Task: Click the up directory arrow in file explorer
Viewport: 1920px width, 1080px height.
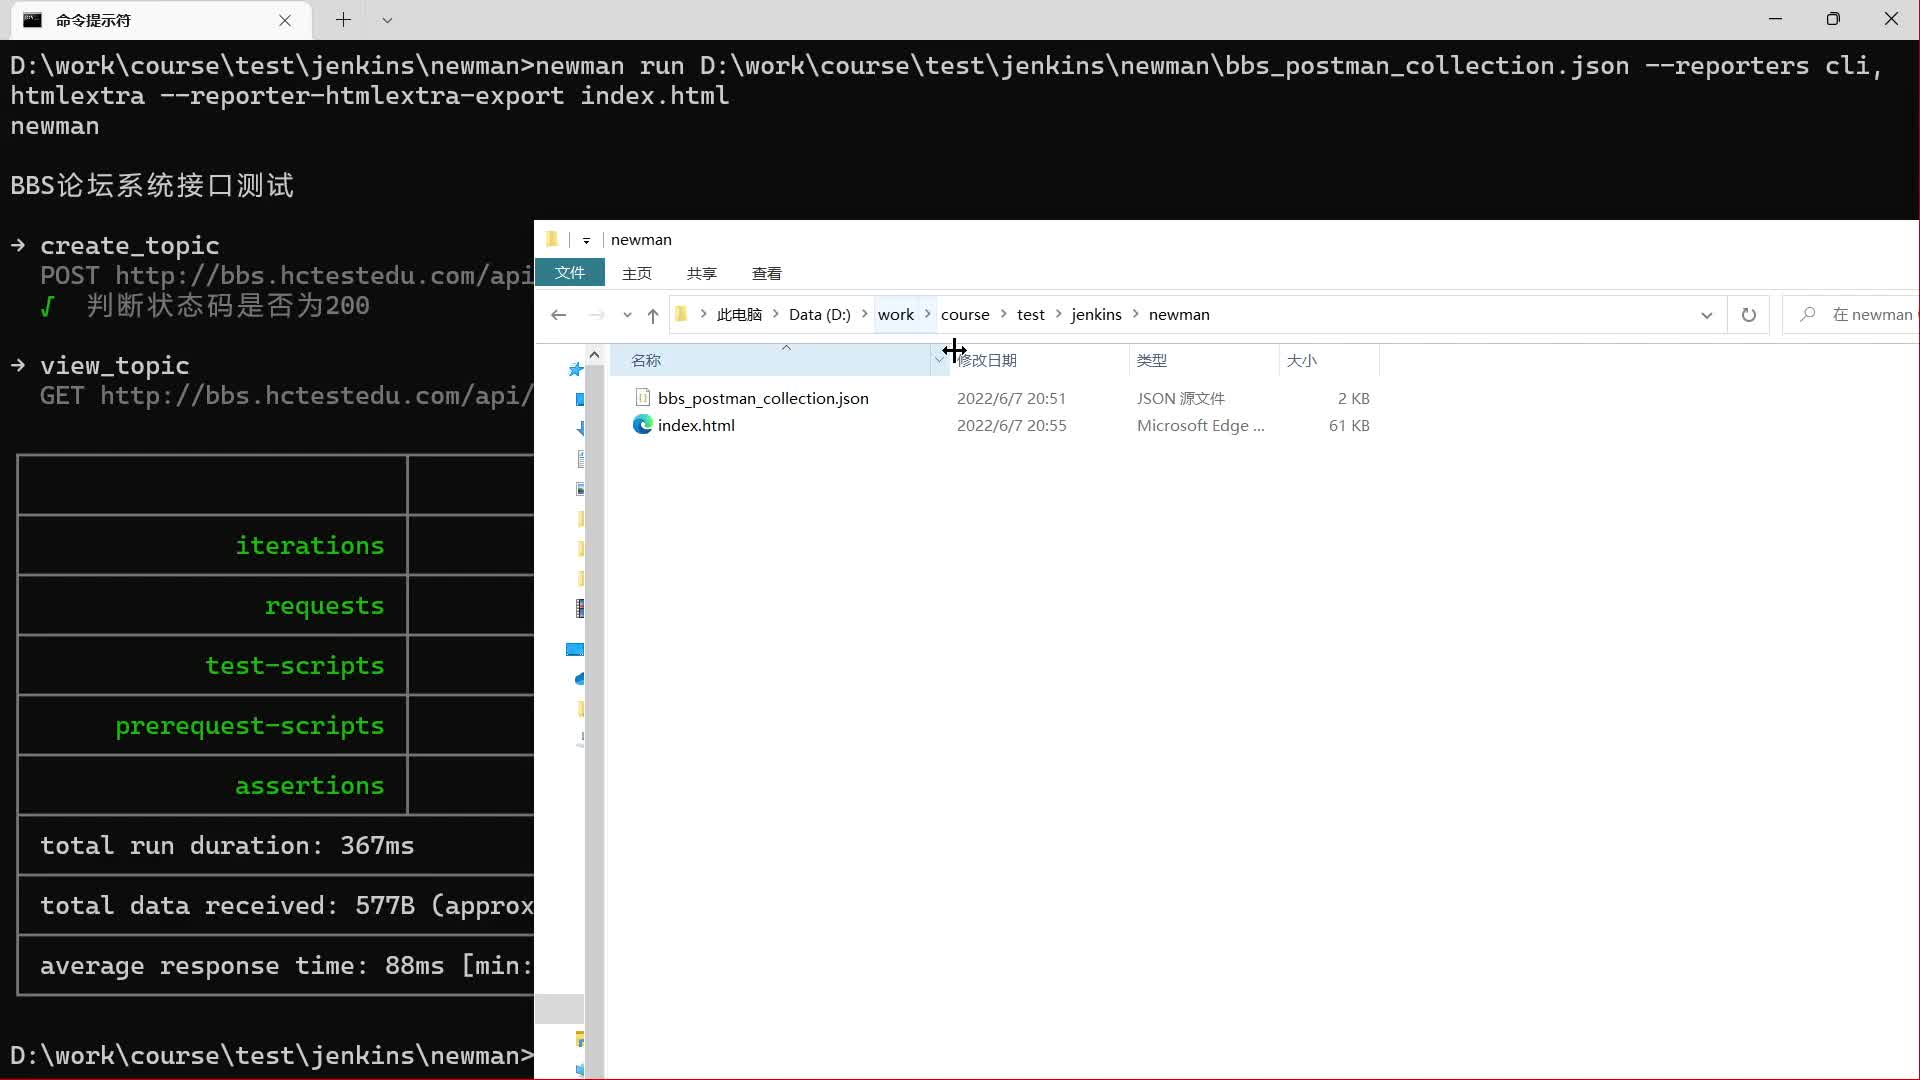Action: [653, 314]
